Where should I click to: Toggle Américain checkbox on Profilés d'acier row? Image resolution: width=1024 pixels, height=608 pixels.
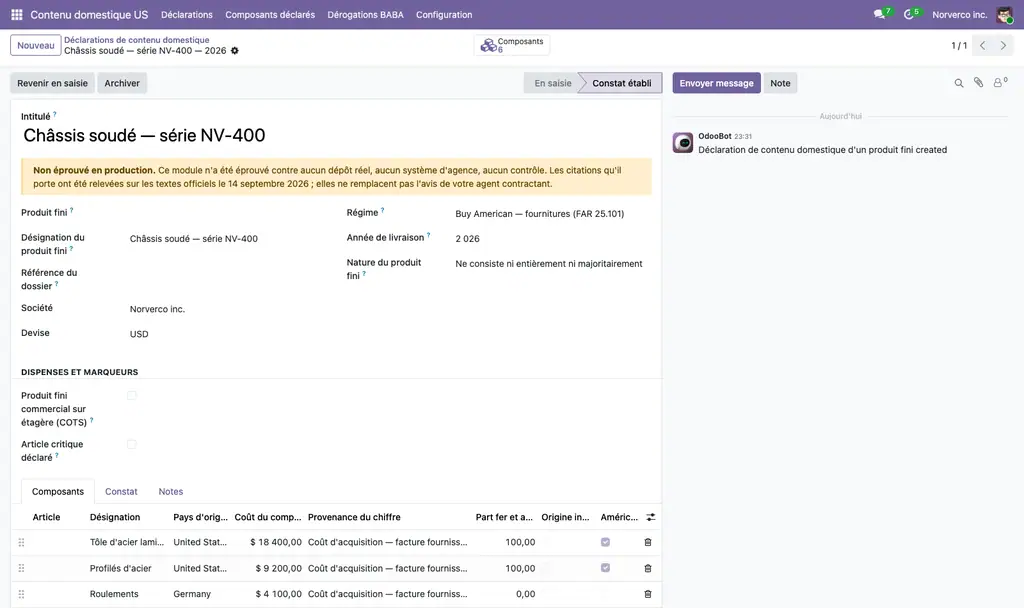tap(605, 568)
